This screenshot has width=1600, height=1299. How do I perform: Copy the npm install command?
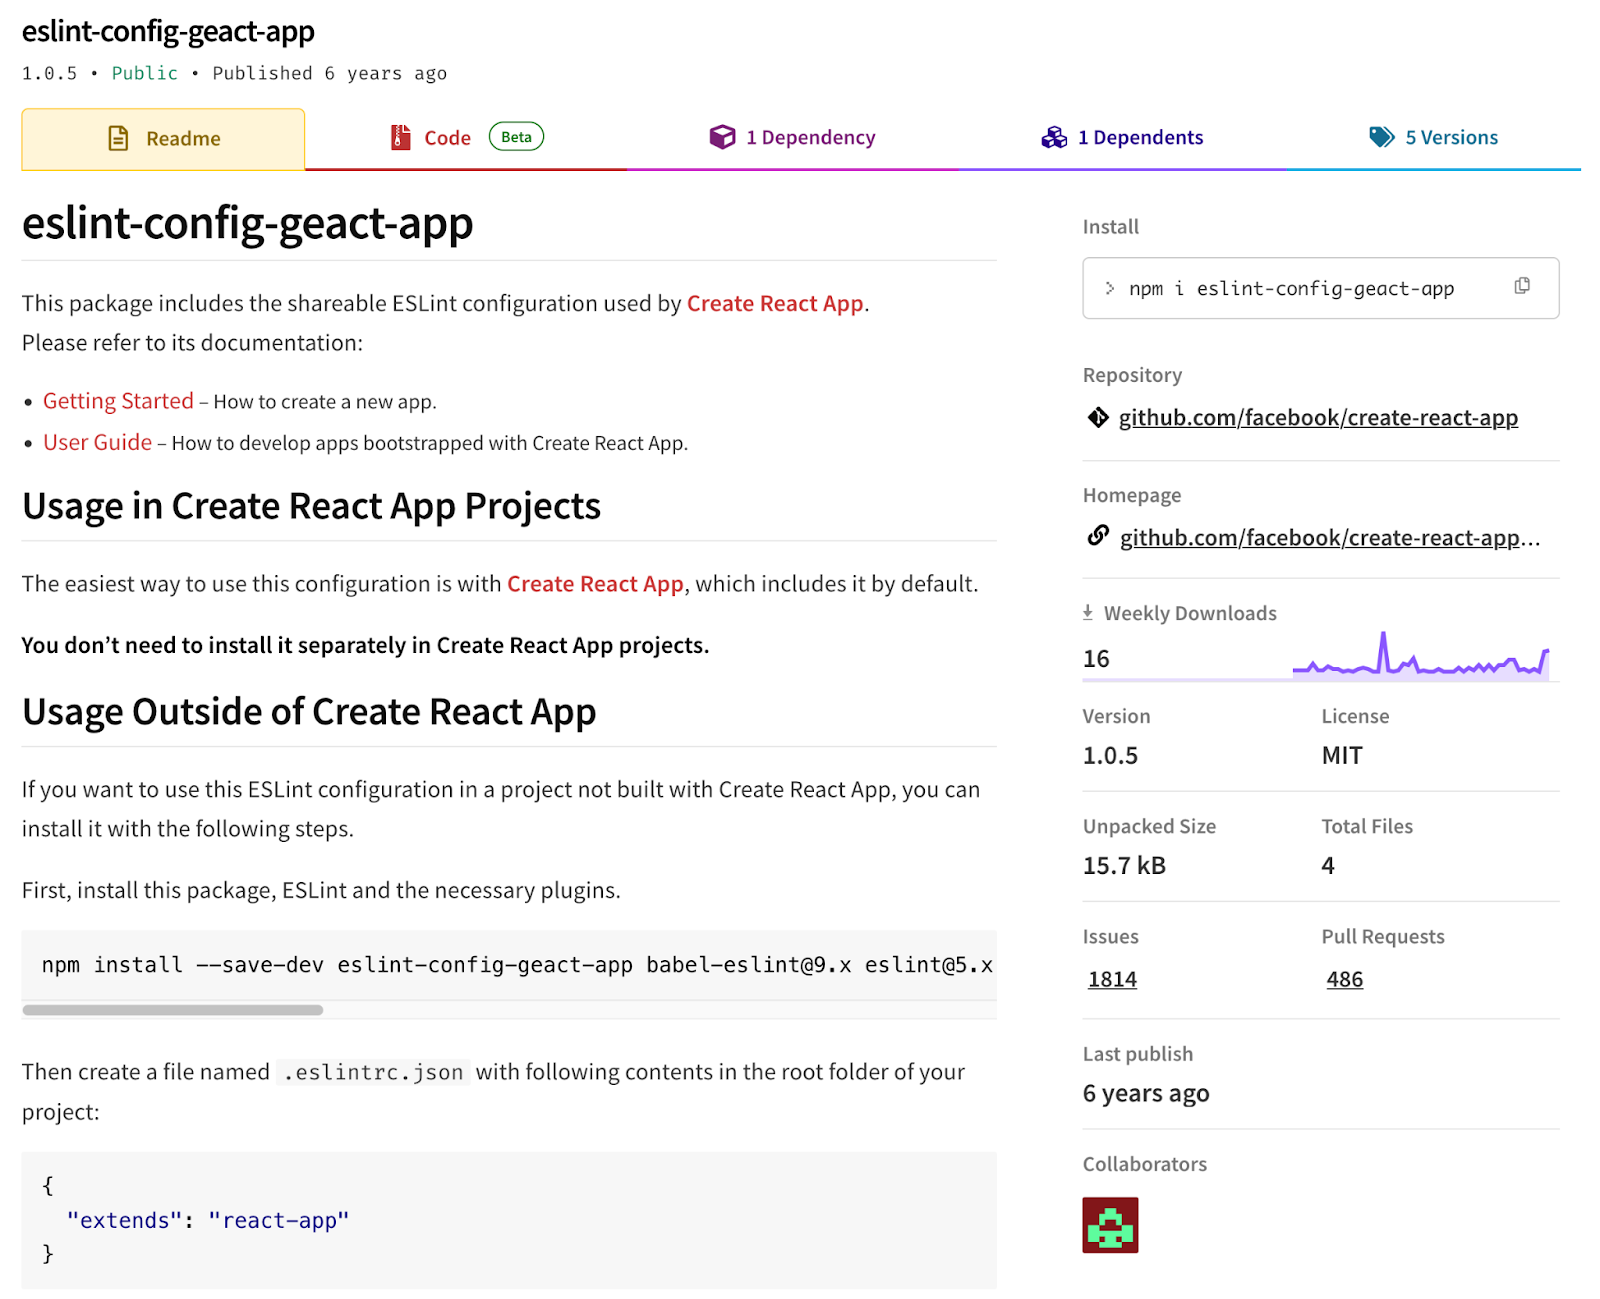[x=1522, y=286]
